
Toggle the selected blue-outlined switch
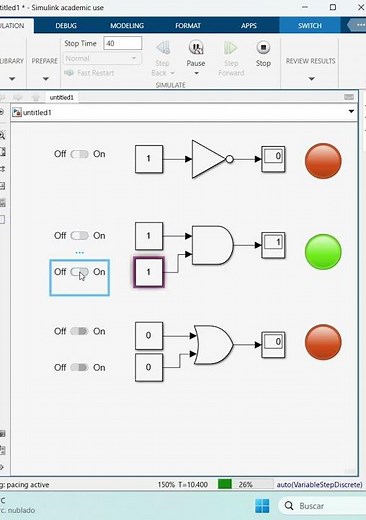pyautogui.click(x=79, y=272)
